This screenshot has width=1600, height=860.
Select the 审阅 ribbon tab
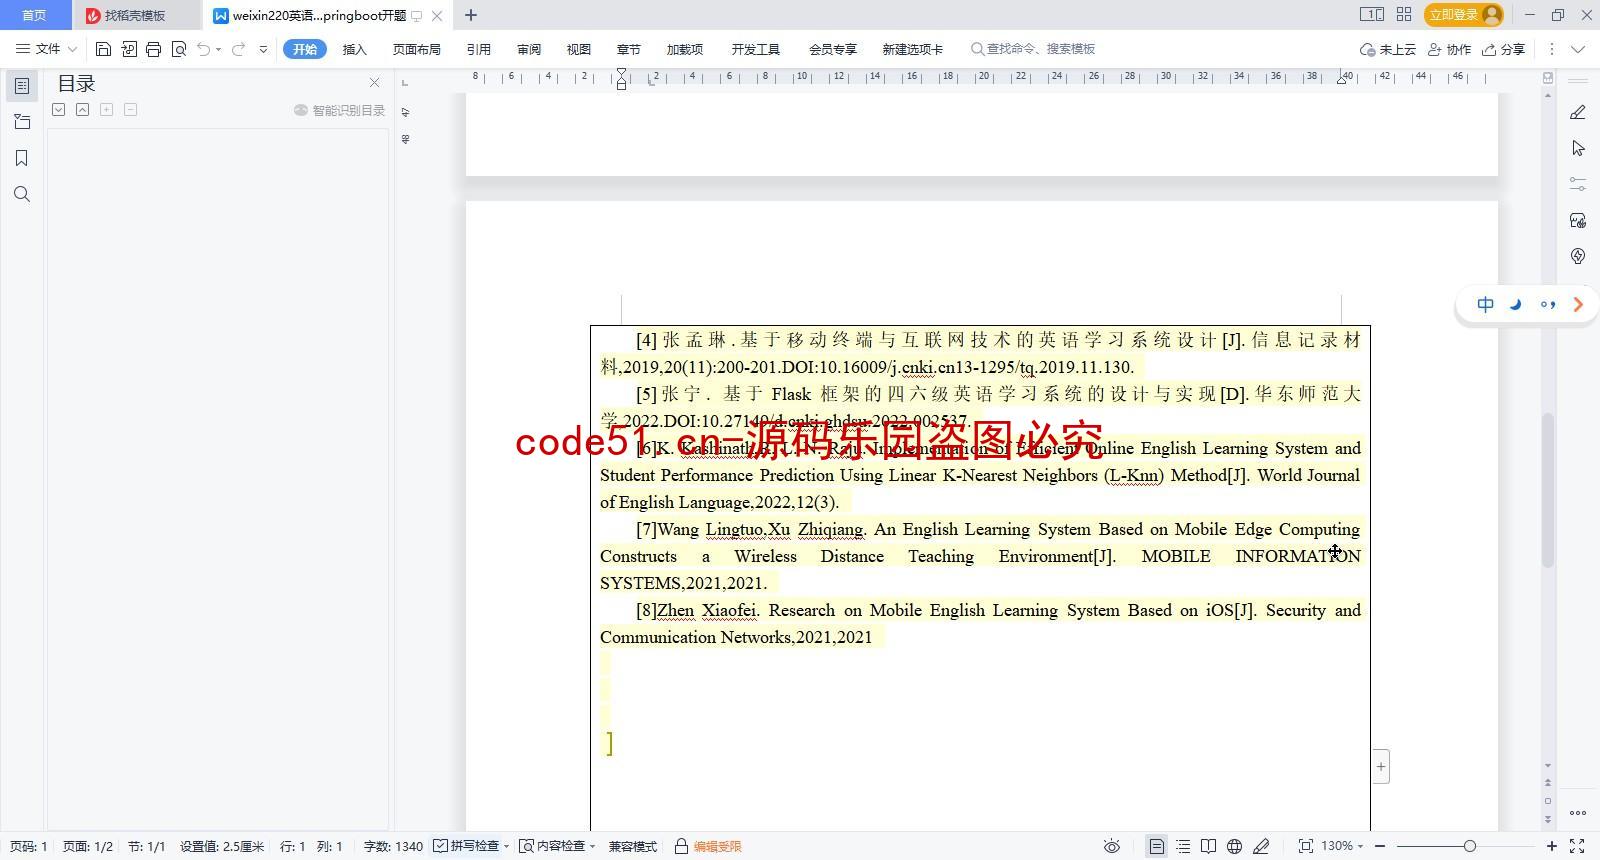click(529, 49)
